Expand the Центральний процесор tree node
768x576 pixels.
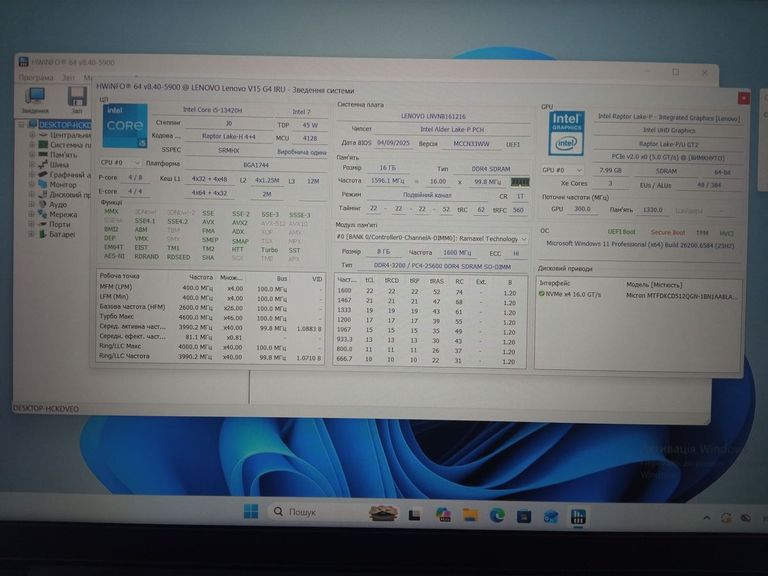[32, 135]
